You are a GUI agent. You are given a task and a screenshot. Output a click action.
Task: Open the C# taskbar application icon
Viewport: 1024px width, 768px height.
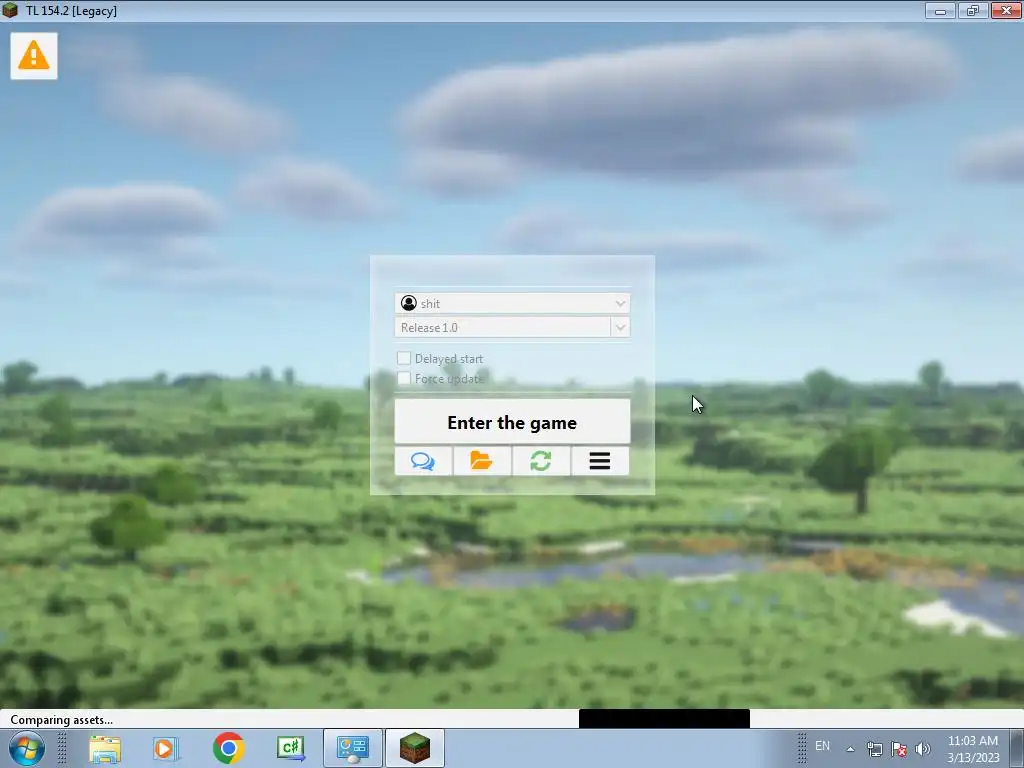(291, 748)
